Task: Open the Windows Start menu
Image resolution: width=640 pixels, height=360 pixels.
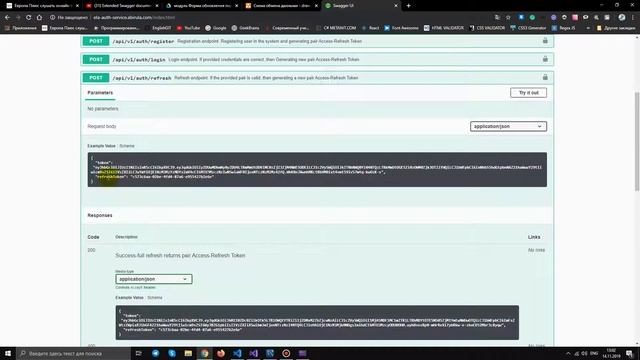Action: coord(8,353)
